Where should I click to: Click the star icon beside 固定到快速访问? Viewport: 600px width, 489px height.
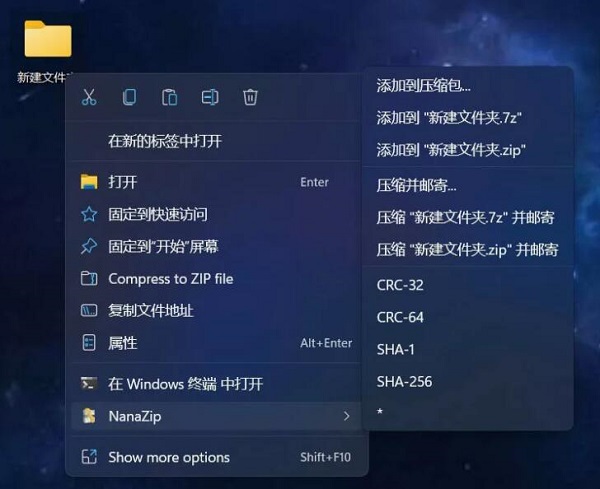[89, 214]
